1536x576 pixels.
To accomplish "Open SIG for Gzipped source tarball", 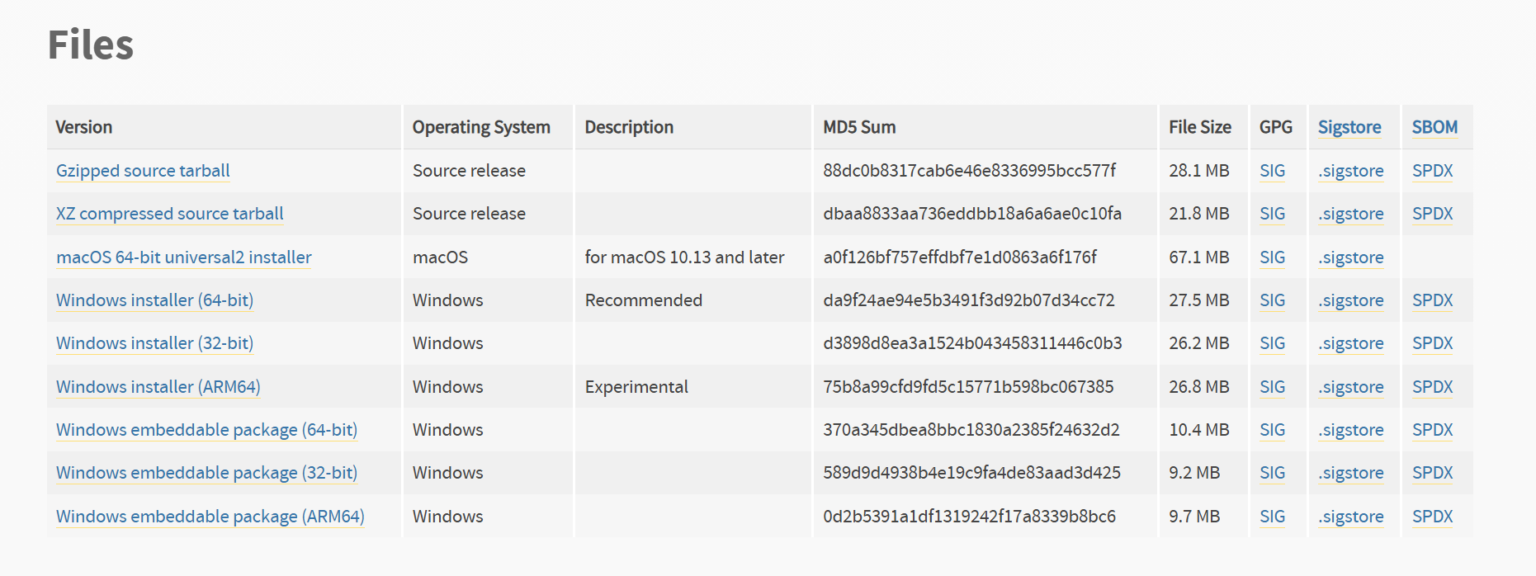I will pyautogui.click(x=1272, y=171).
